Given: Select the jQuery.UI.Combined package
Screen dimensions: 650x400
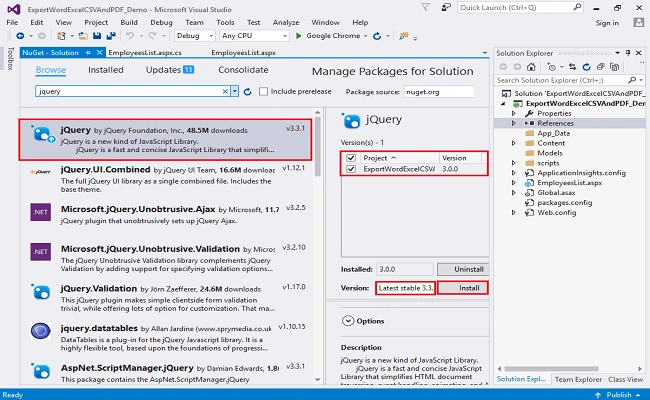Looking at the screenshot, I should pyautogui.click(x=167, y=179).
